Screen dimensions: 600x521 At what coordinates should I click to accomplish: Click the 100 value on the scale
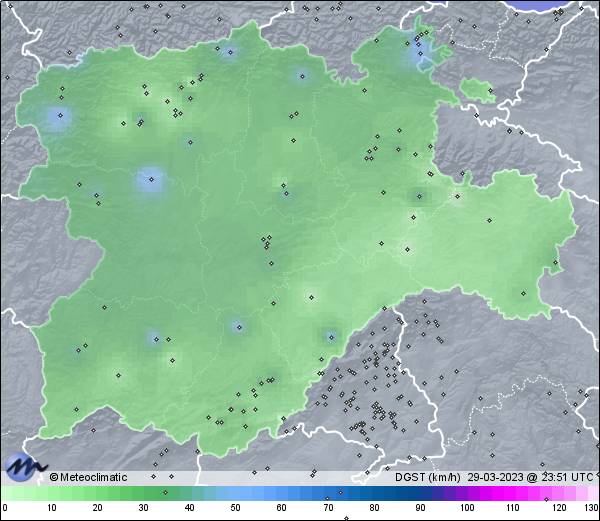467,508
